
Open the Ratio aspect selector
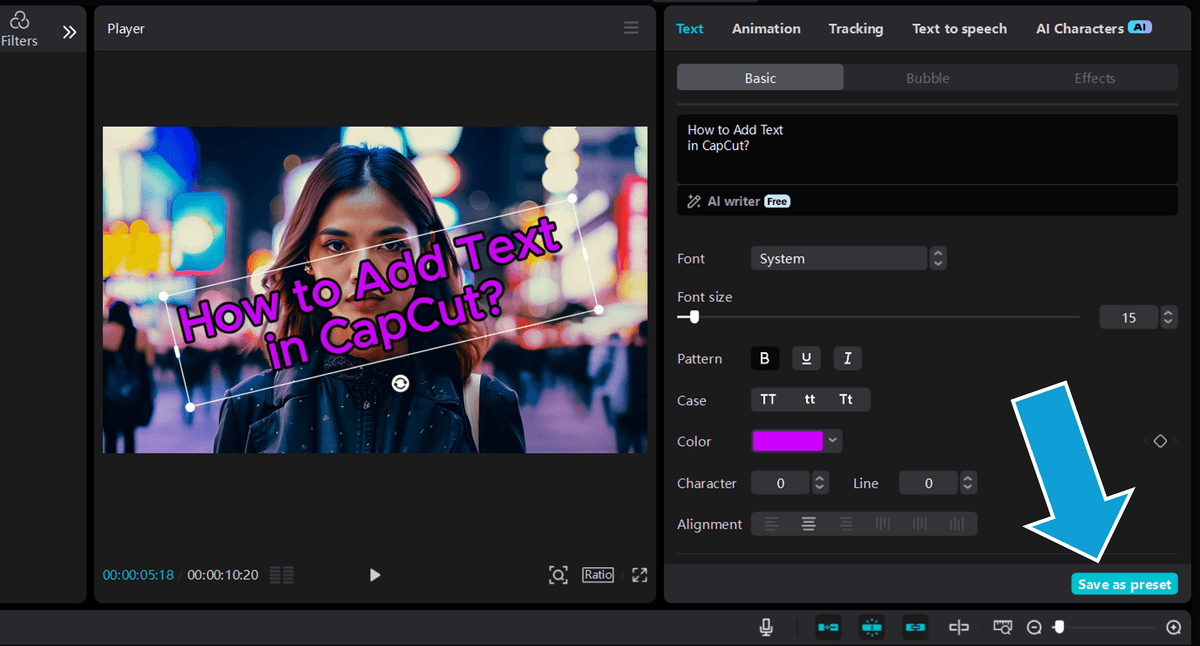tap(598, 575)
